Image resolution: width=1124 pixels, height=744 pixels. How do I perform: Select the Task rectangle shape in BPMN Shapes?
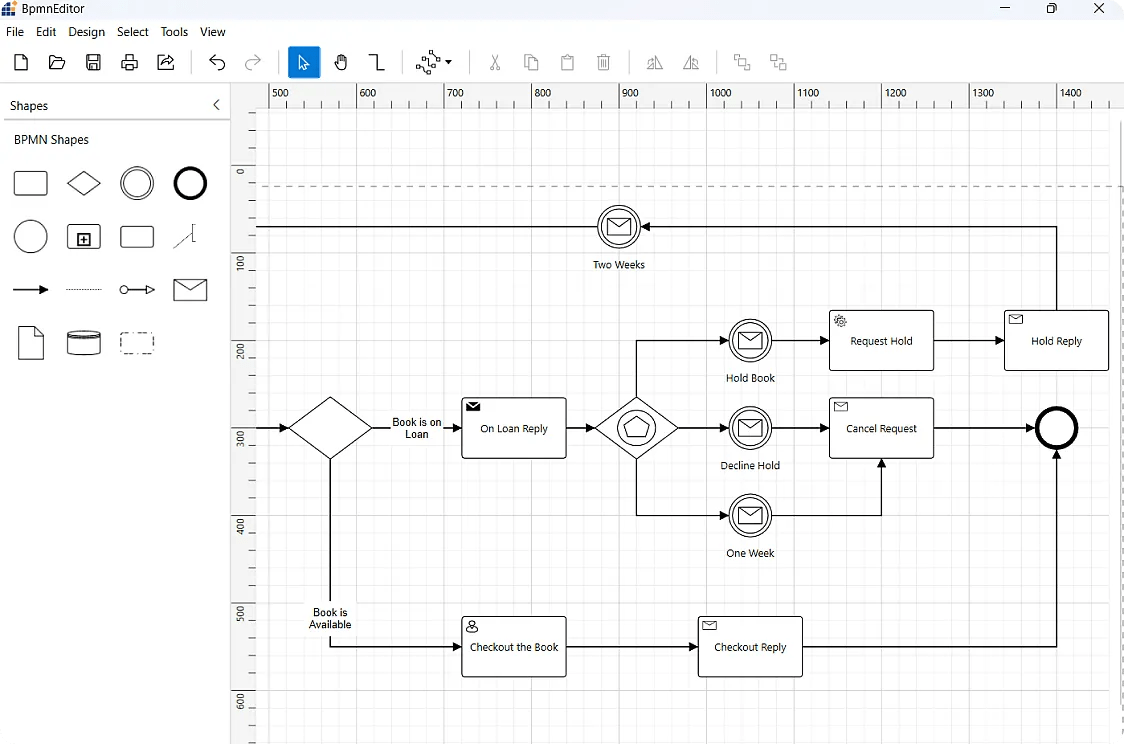pos(30,183)
